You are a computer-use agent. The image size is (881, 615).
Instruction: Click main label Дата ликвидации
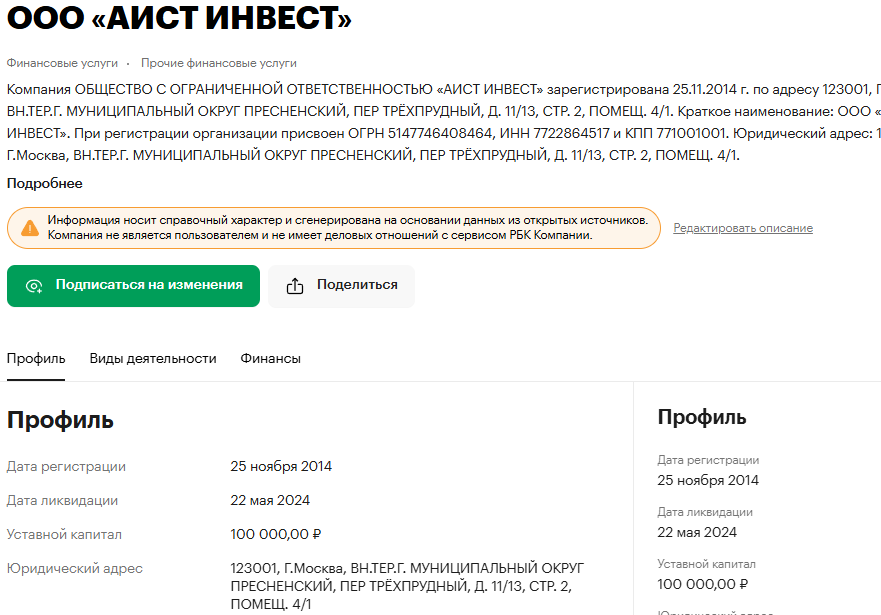(x=62, y=500)
